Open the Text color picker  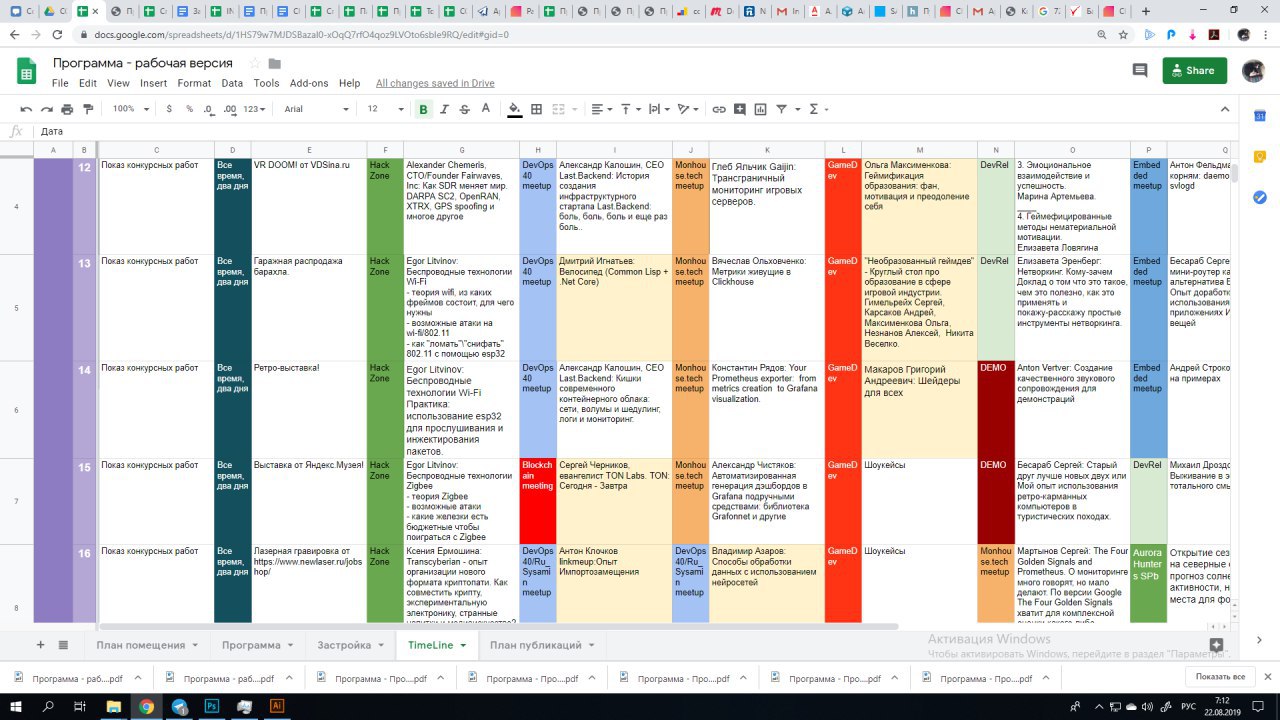pos(485,109)
